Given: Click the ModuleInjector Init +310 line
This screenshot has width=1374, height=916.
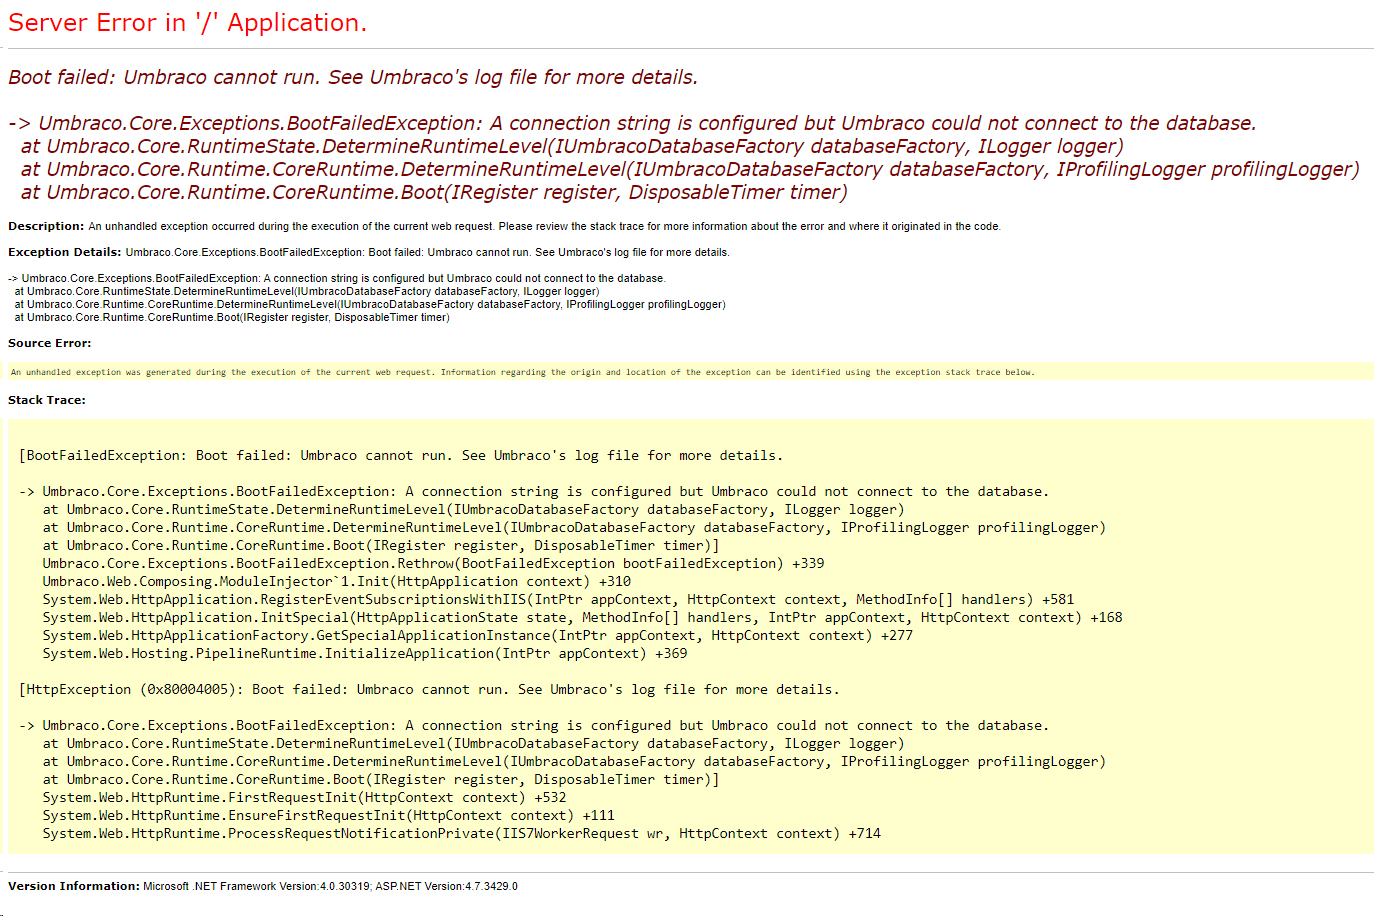Looking at the screenshot, I should [x=336, y=581].
